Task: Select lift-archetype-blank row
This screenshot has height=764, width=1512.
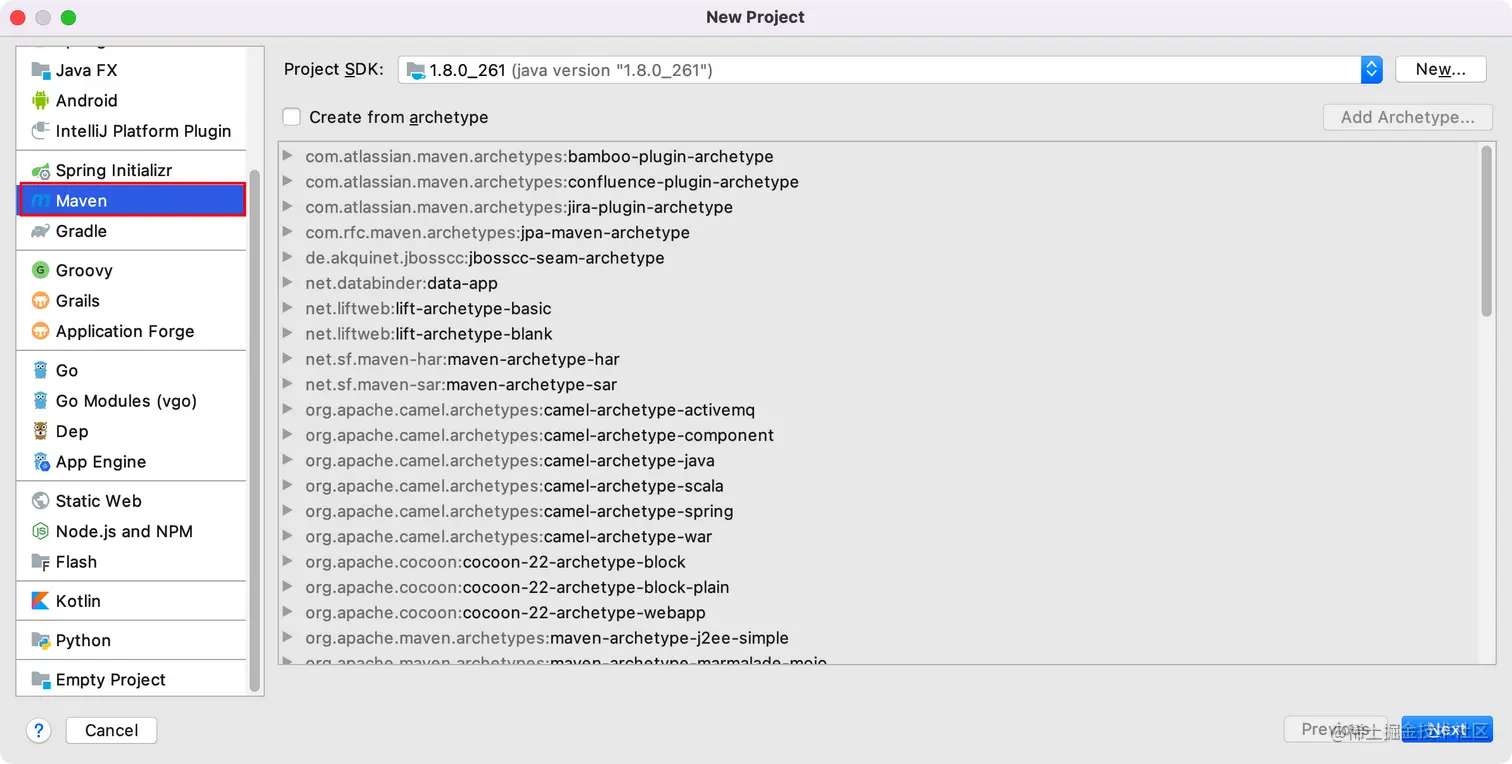Action: tap(880, 334)
